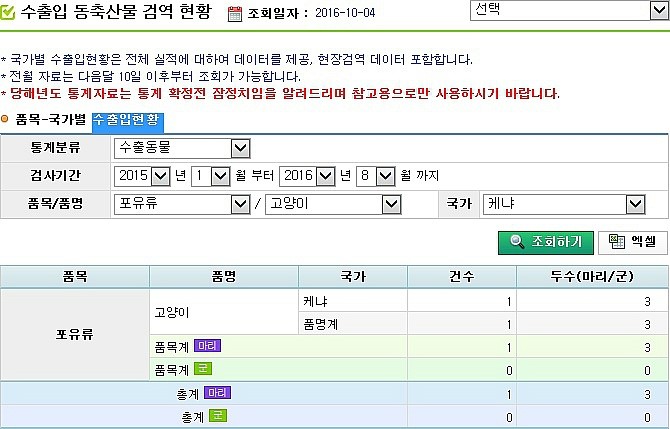Click the 통계분류 label cell
The height and width of the screenshot is (429, 670).
(55, 148)
